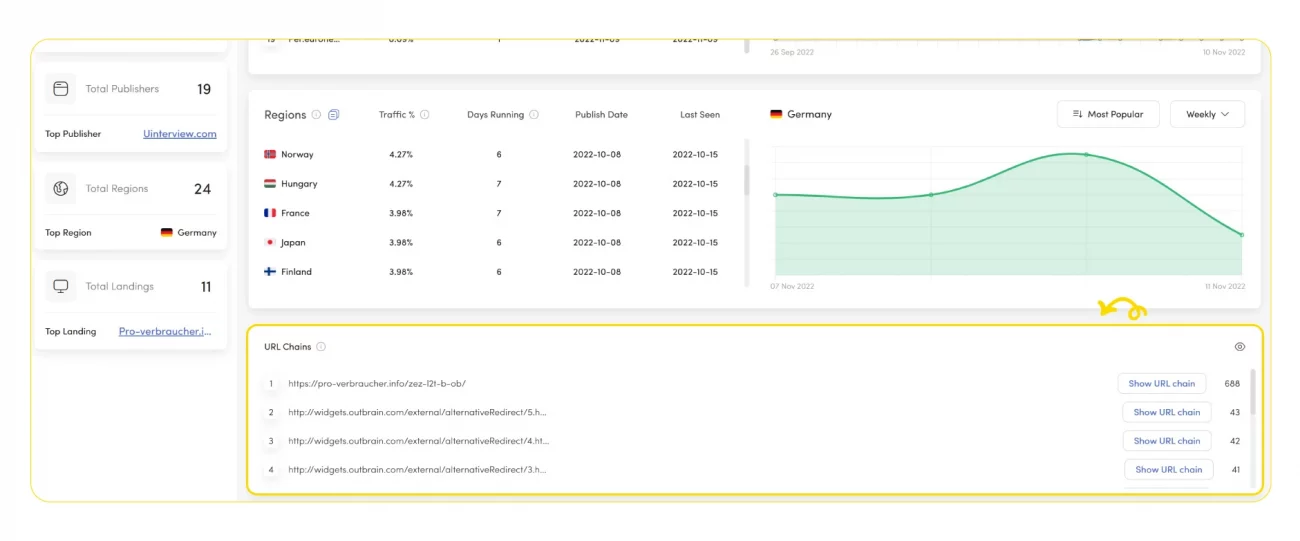This screenshot has height=541, width=1300.
Task: Click info icon next to Days Running
Action: 534,115
